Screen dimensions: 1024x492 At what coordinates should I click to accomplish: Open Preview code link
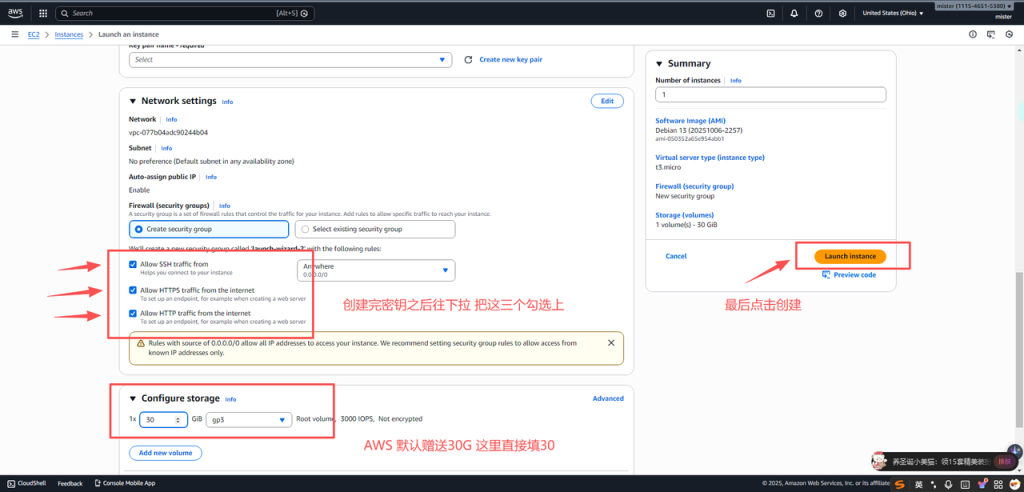849,275
